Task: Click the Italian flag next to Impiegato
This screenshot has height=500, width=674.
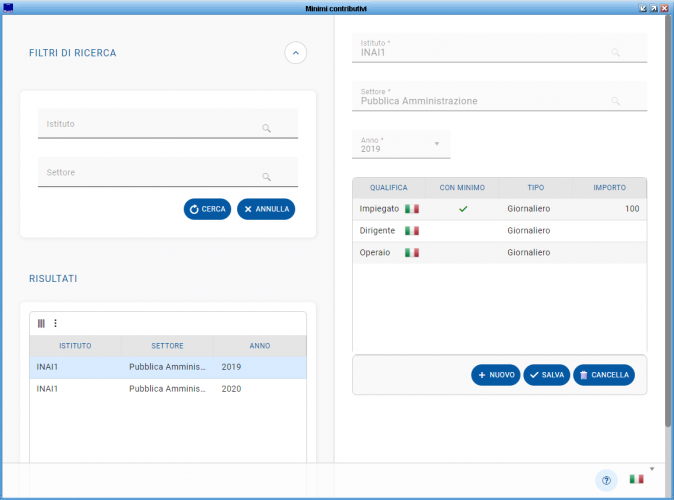Action: (411, 209)
